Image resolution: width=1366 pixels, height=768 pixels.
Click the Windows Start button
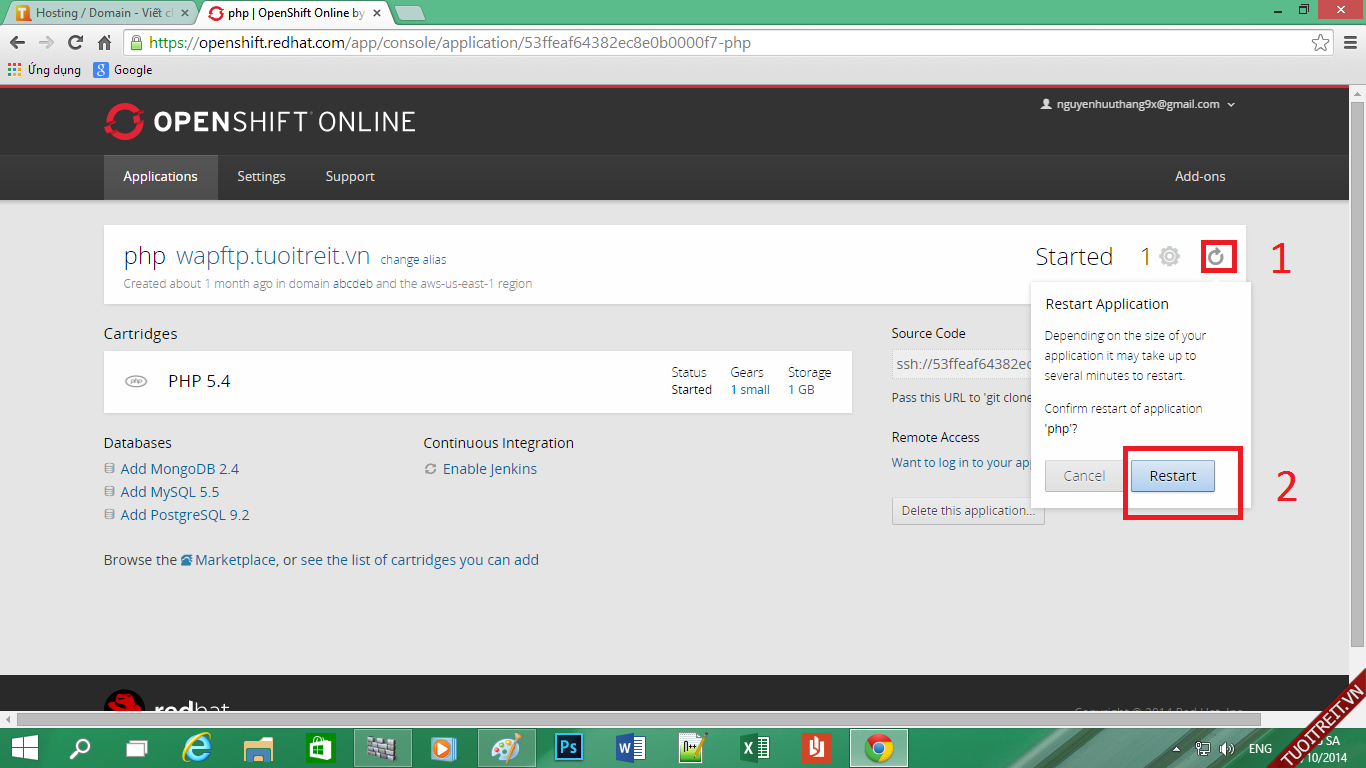coord(24,747)
